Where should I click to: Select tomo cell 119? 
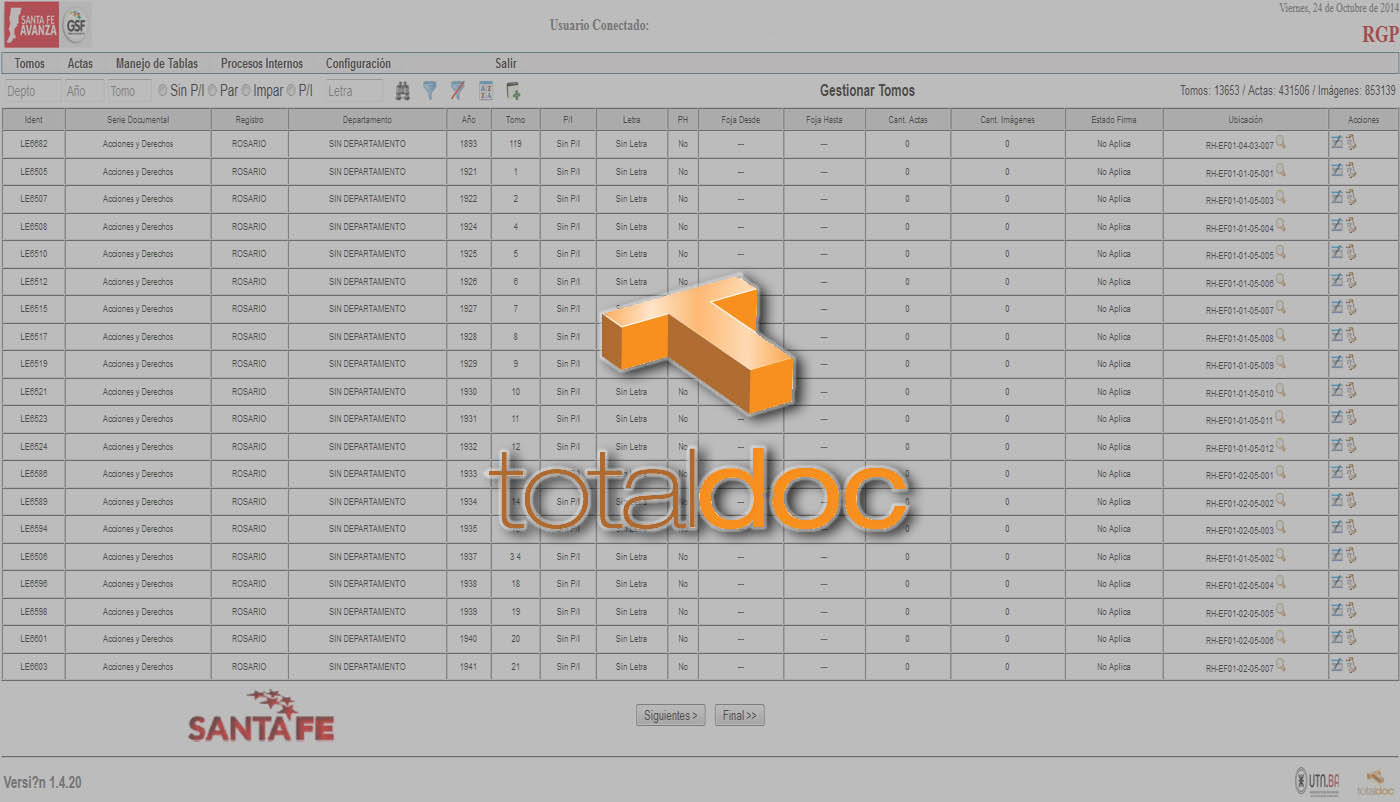pos(515,144)
